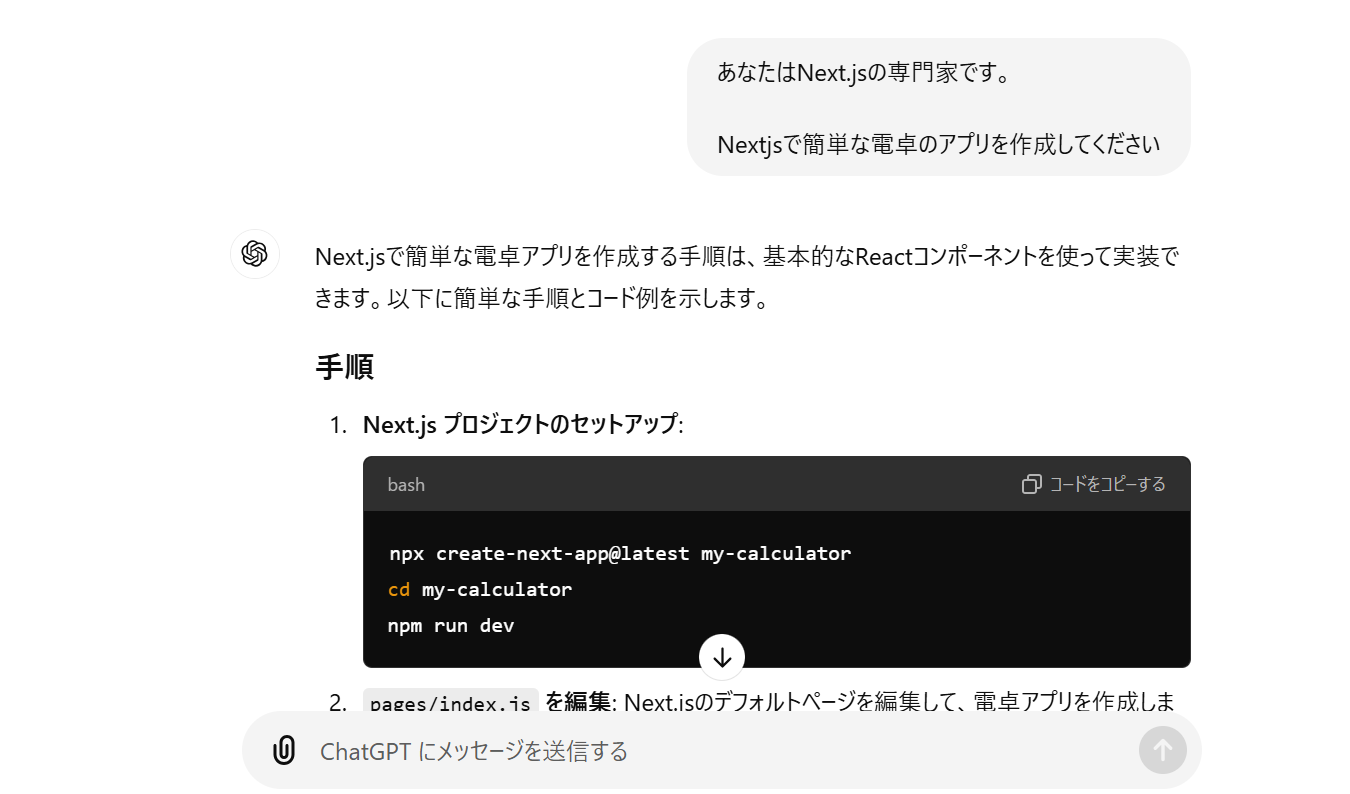The image size is (1350, 794).
Task: Expand the code block with the down arrow
Action: pos(721,657)
